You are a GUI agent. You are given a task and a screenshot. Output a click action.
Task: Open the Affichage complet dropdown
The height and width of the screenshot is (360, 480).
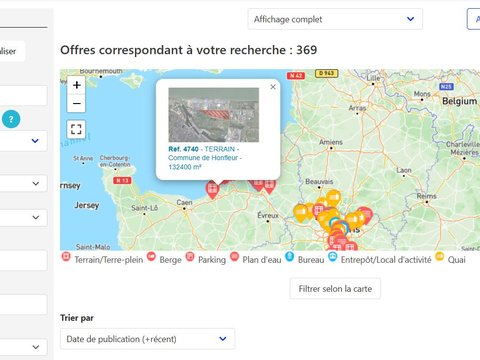(335, 19)
